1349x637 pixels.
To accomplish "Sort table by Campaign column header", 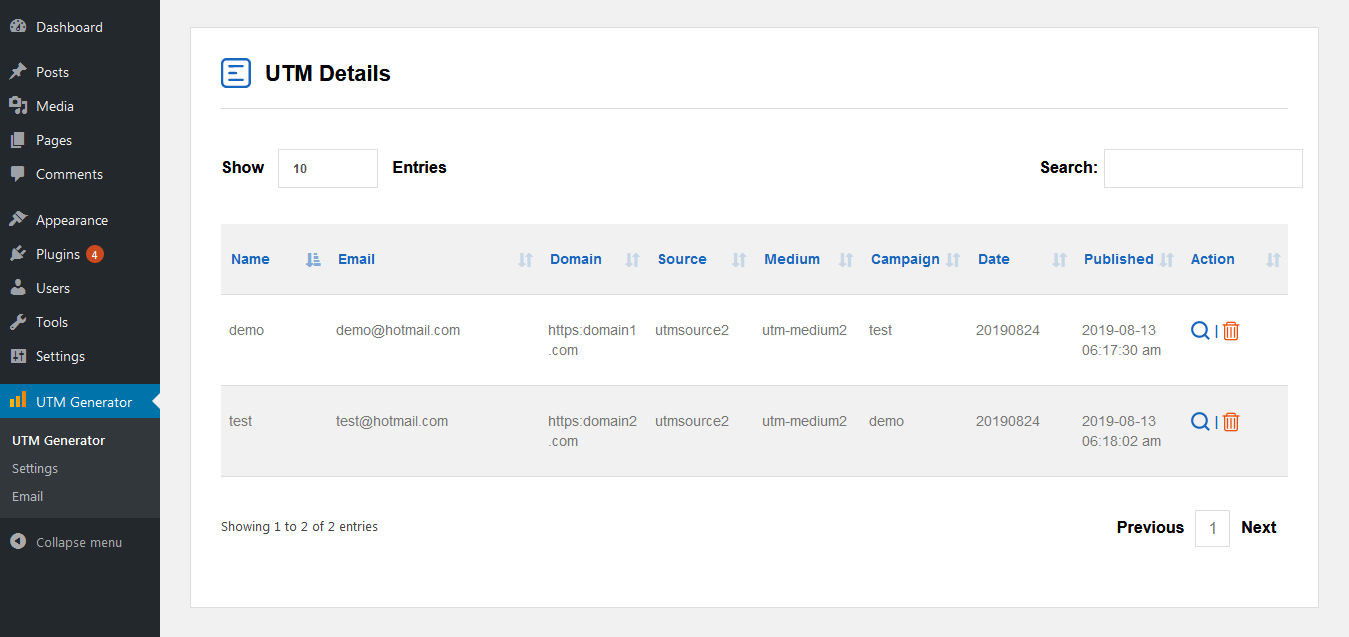I will click(905, 259).
